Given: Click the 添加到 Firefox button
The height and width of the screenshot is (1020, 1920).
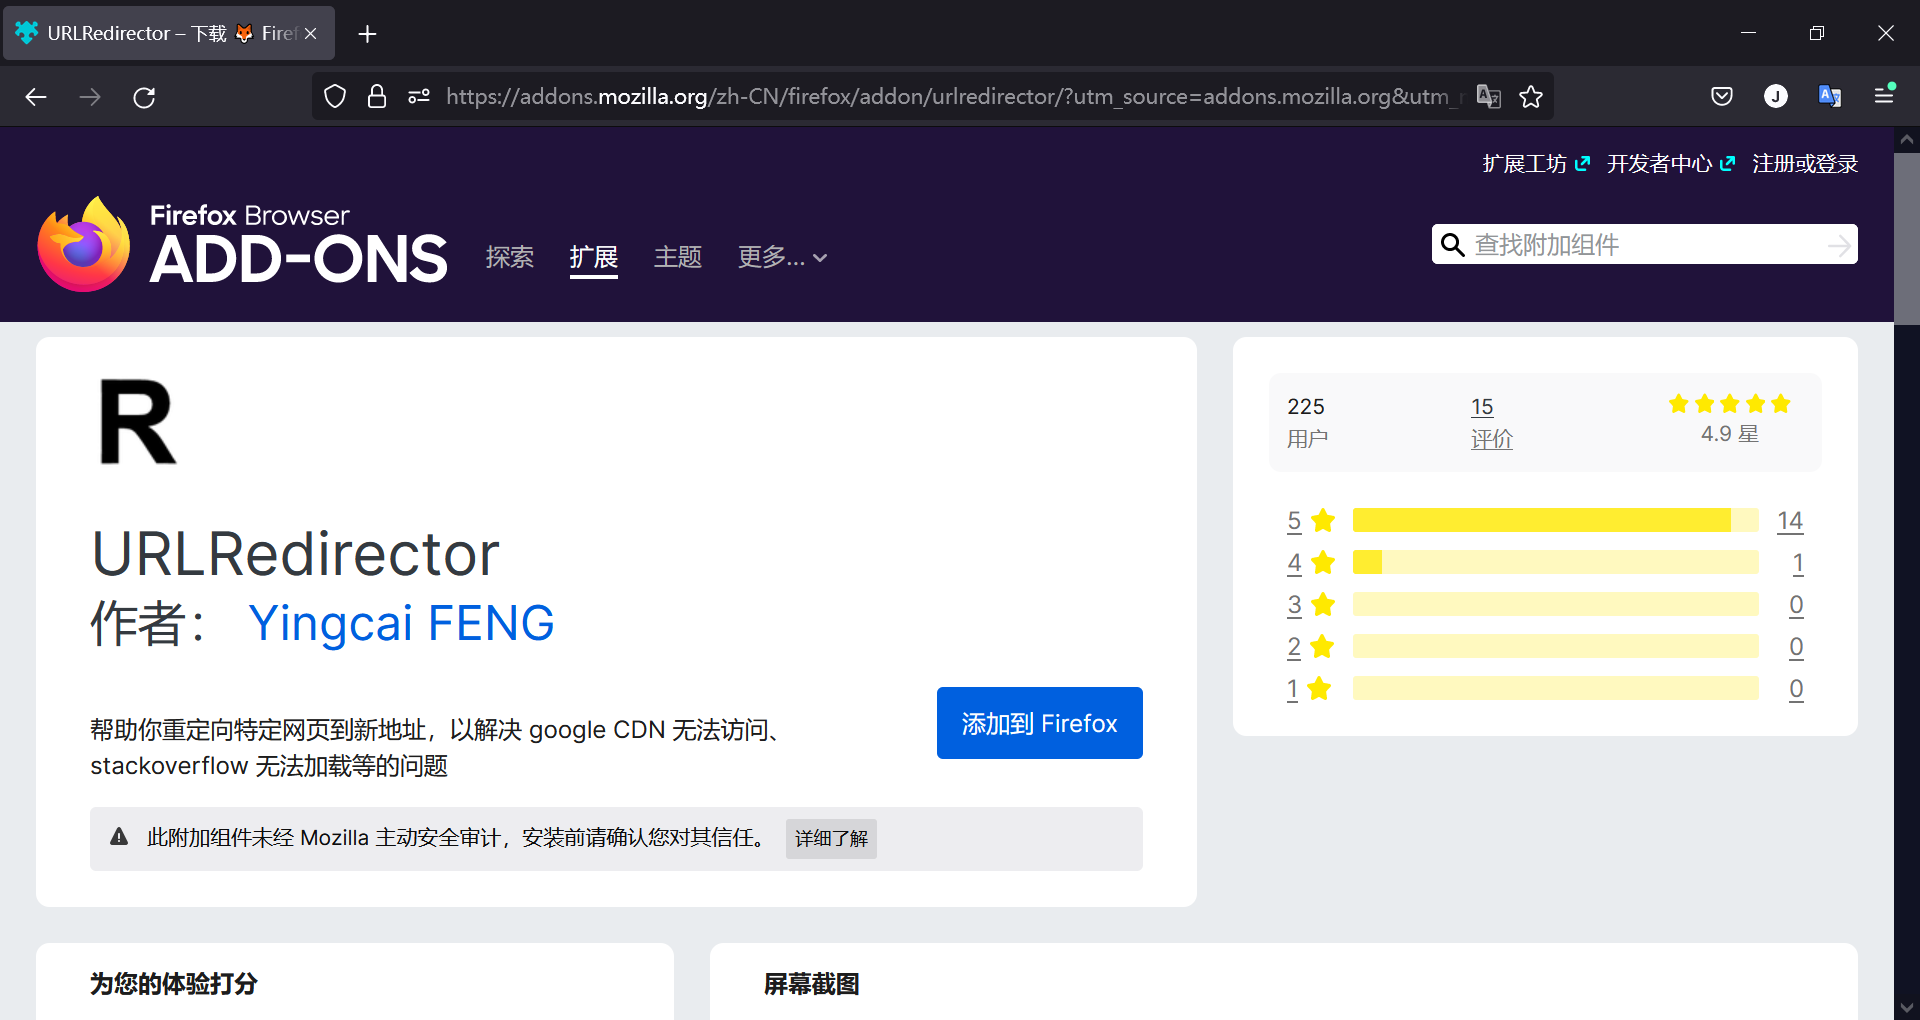Looking at the screenshot, I should click(1039, 723).
